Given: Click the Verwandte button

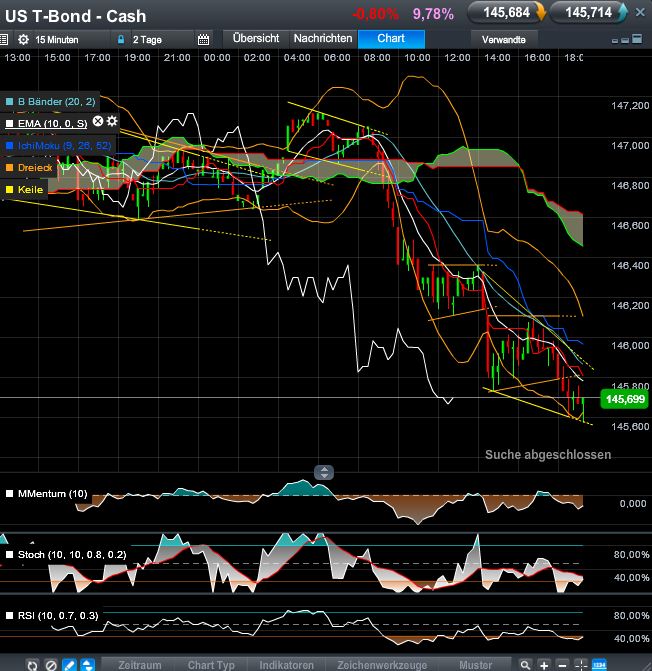Looking at the screenshot, I should (504, 40).
